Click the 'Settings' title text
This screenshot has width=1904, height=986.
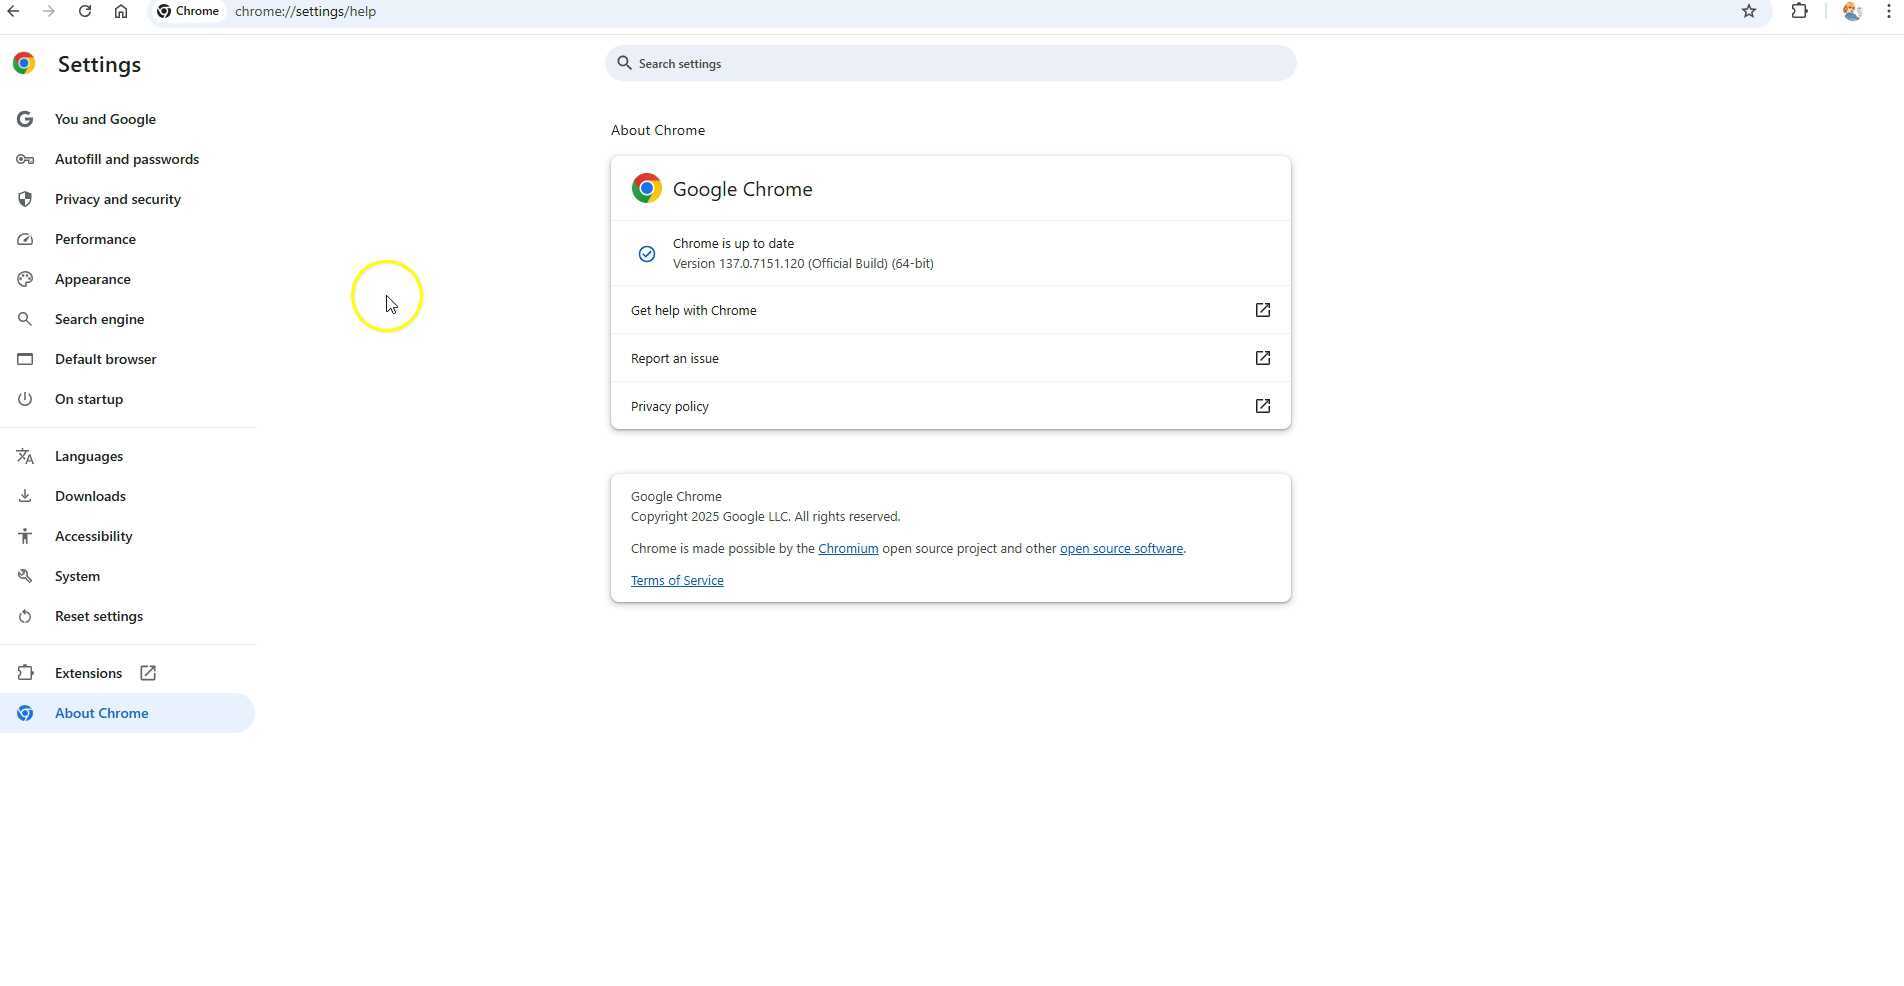click(x=99, y=64)
